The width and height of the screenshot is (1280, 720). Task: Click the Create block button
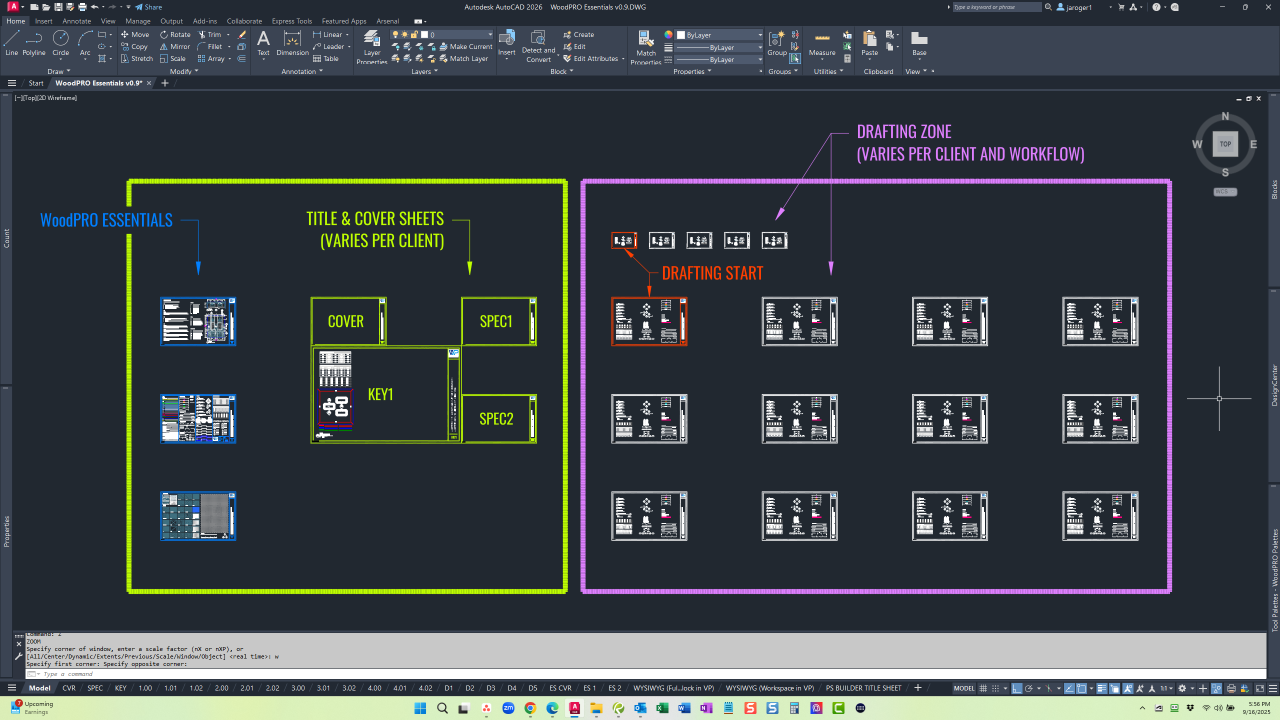click(x=578, y=35)
